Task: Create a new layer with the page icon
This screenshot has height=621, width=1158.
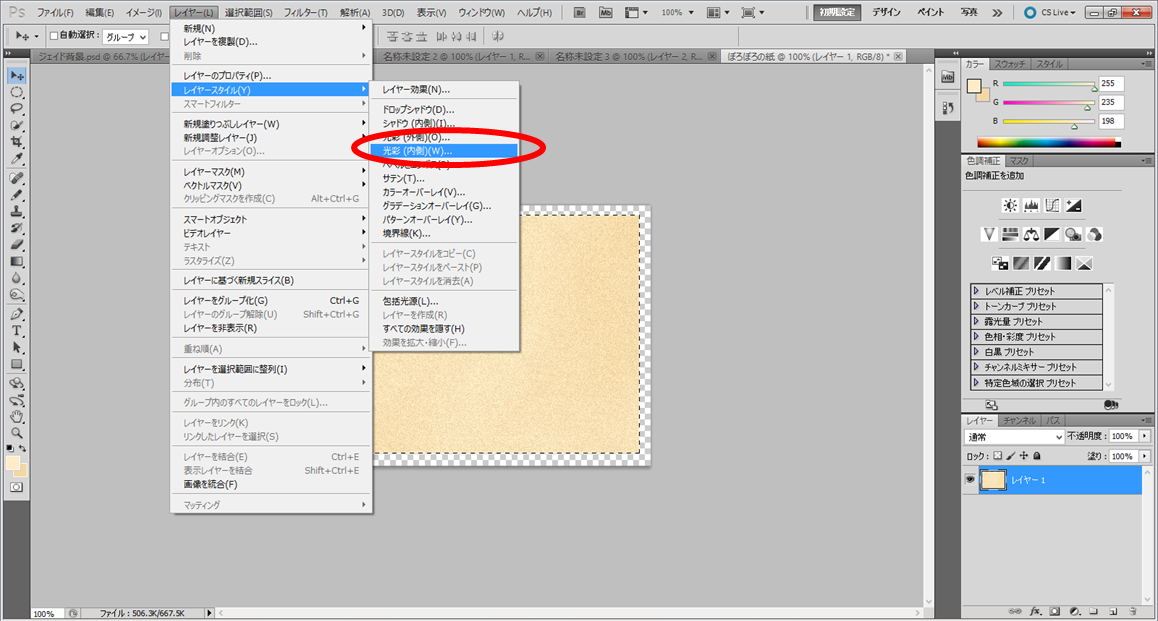Action: [x=1112, y=611]
